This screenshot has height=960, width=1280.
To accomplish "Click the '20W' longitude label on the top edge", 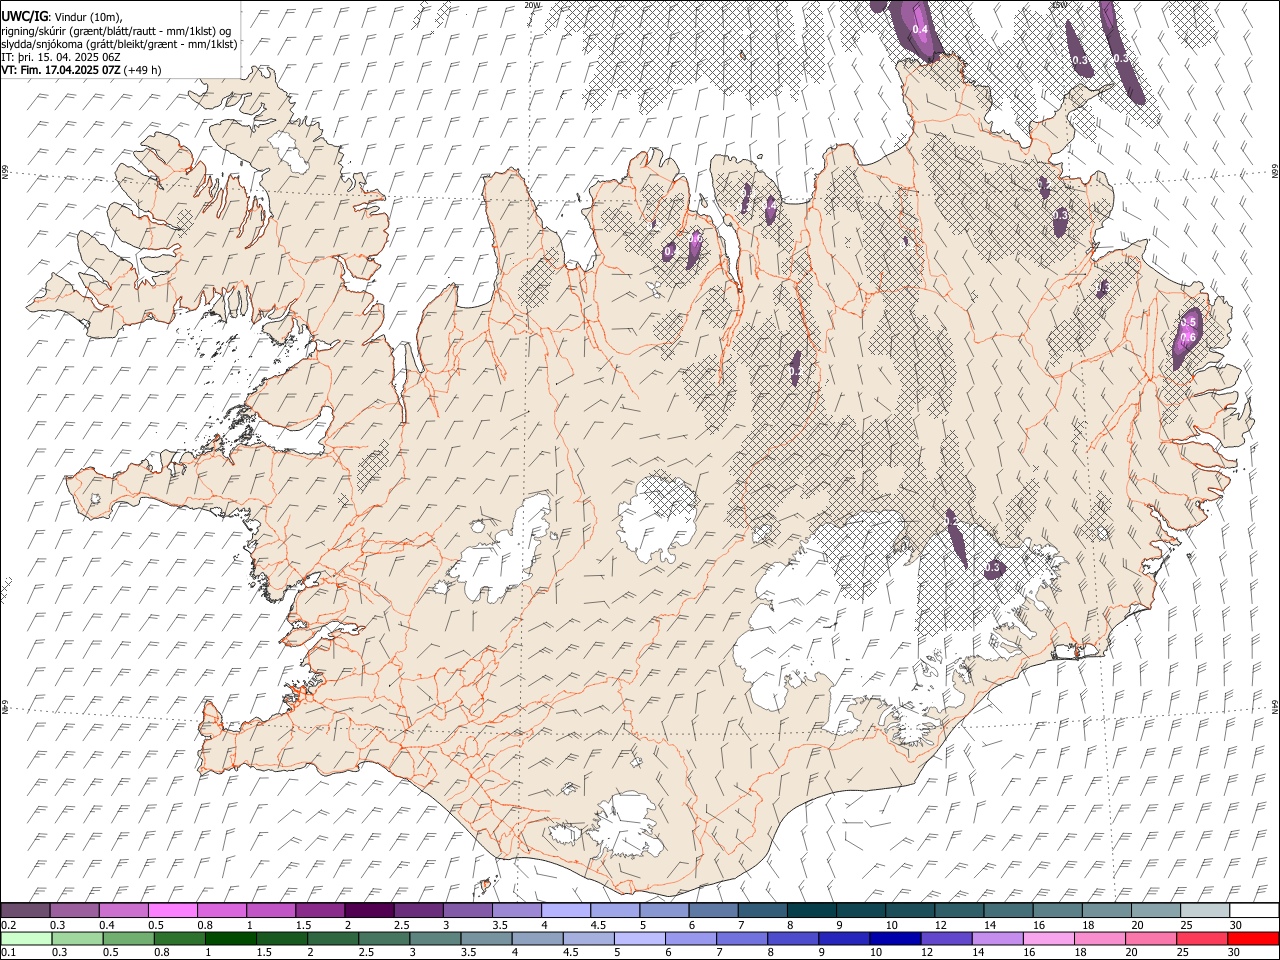I will [x=532, y=5].
